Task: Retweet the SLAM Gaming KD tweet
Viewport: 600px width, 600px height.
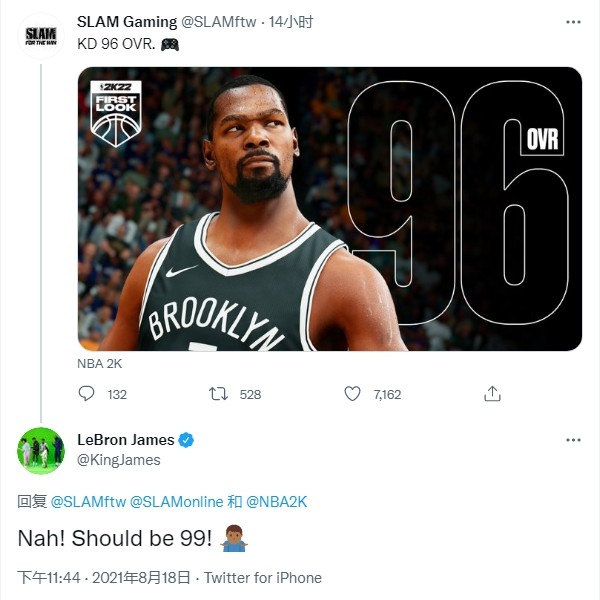Action: [x=218, y=394]
